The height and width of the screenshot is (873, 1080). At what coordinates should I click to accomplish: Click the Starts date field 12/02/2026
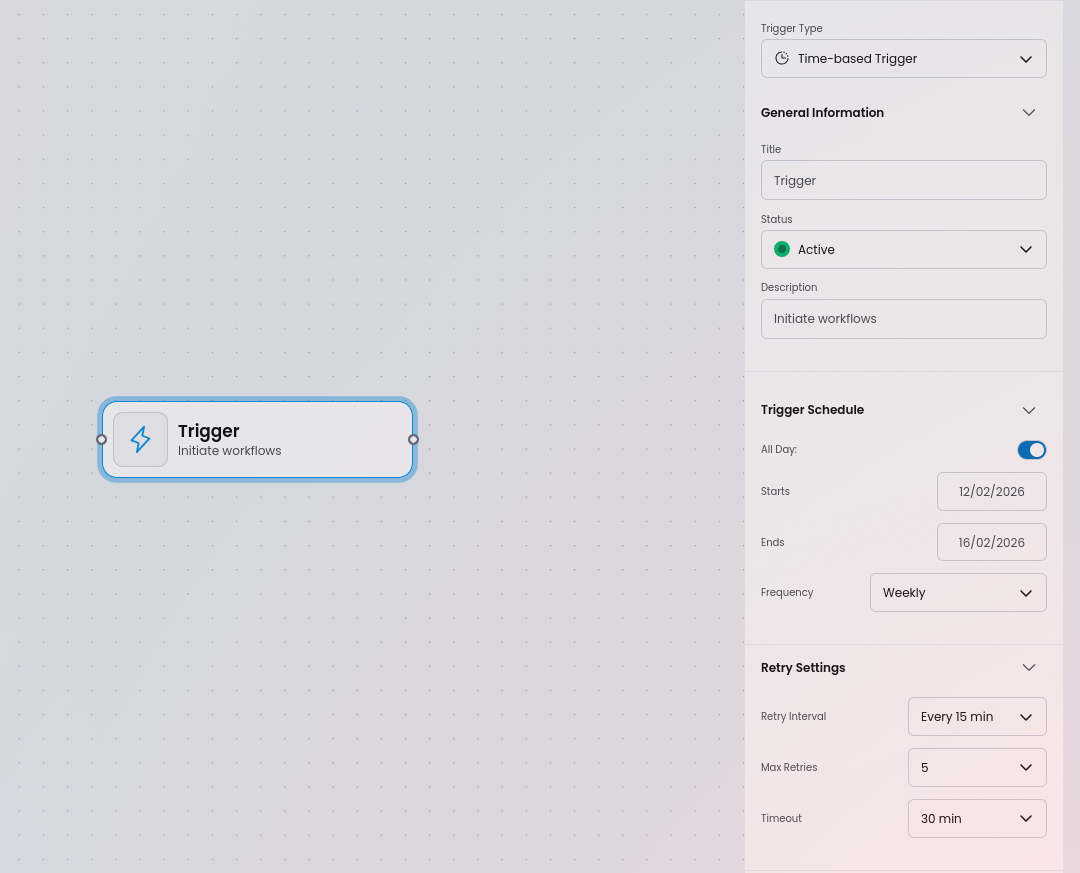pyautogui.click(x=991, y=491)
